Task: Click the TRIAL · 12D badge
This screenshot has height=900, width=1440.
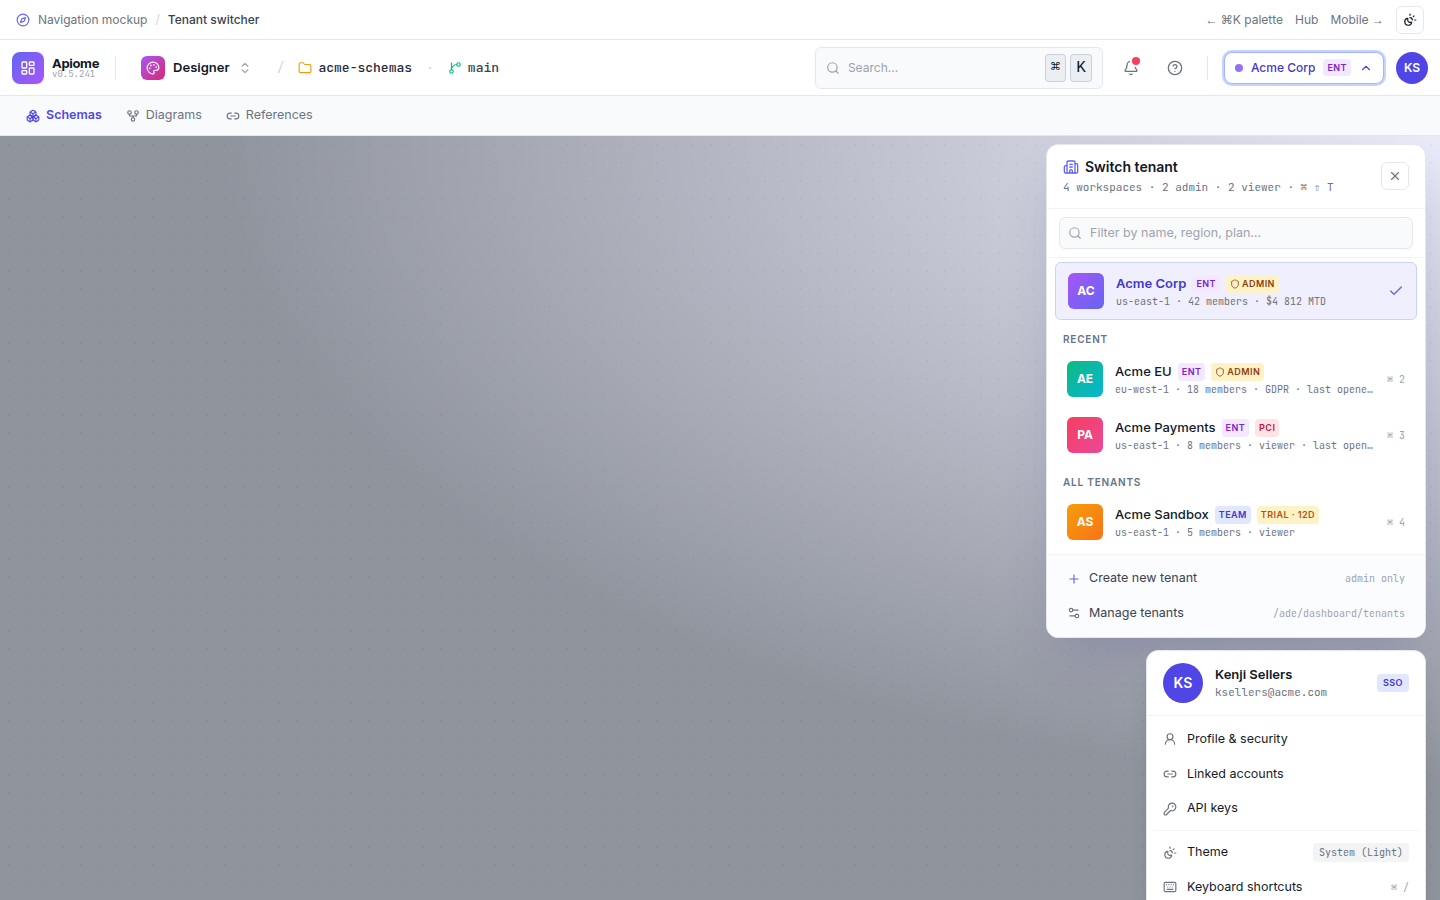Action: click(x=1287, y=515)
